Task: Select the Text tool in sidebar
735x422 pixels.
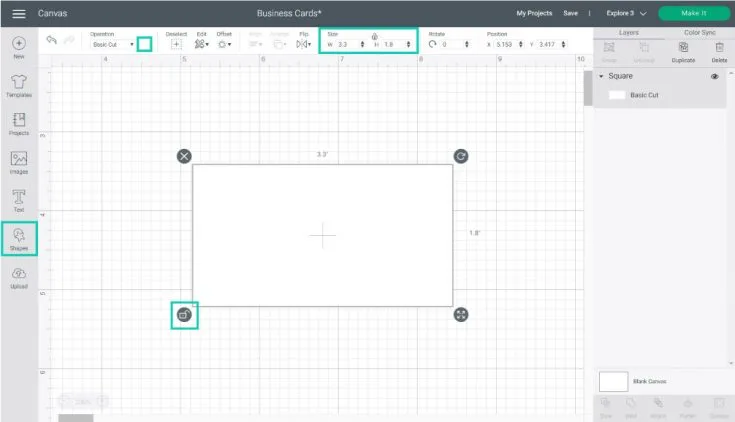Action: (x=19, y=198)
